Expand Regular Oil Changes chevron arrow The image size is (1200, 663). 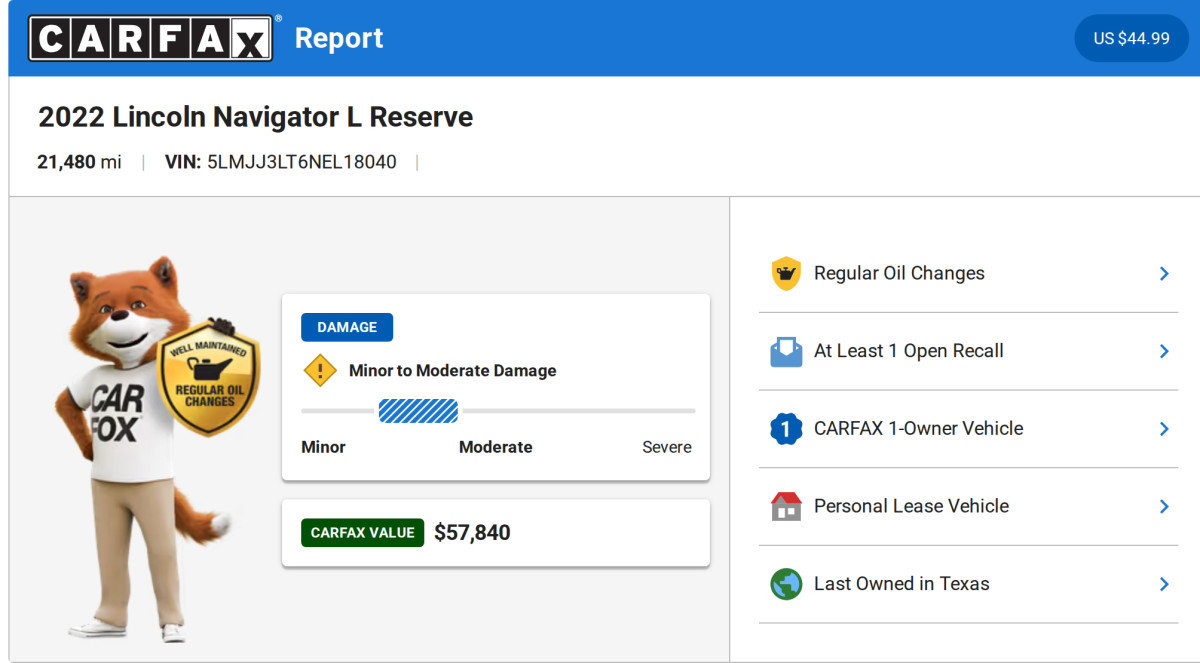tap(1164, 274)
